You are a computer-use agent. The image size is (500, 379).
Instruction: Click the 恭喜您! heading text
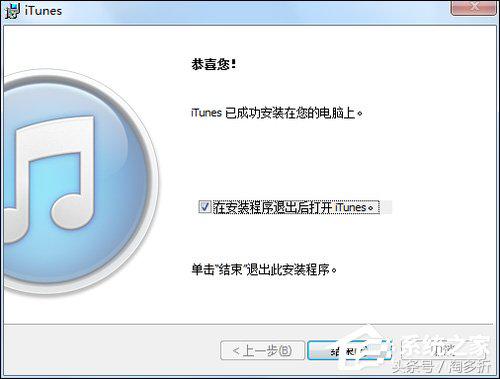tap(214, 64)
